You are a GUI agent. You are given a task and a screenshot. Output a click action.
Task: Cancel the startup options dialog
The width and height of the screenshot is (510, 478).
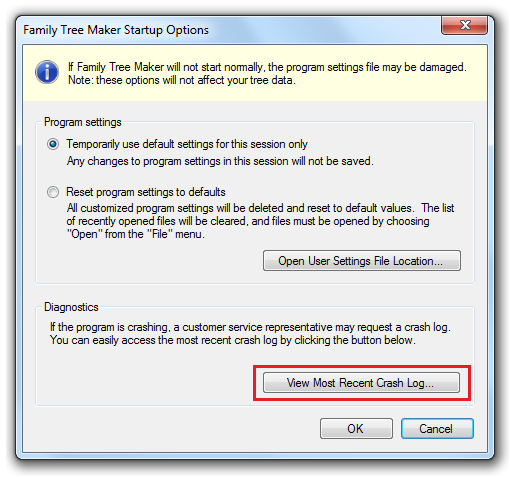coord(437,429)
